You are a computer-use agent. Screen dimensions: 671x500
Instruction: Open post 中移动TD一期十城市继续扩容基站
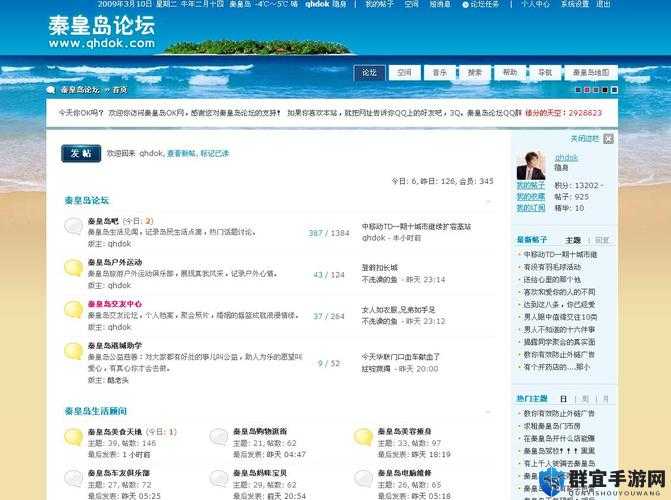point(416,226)
